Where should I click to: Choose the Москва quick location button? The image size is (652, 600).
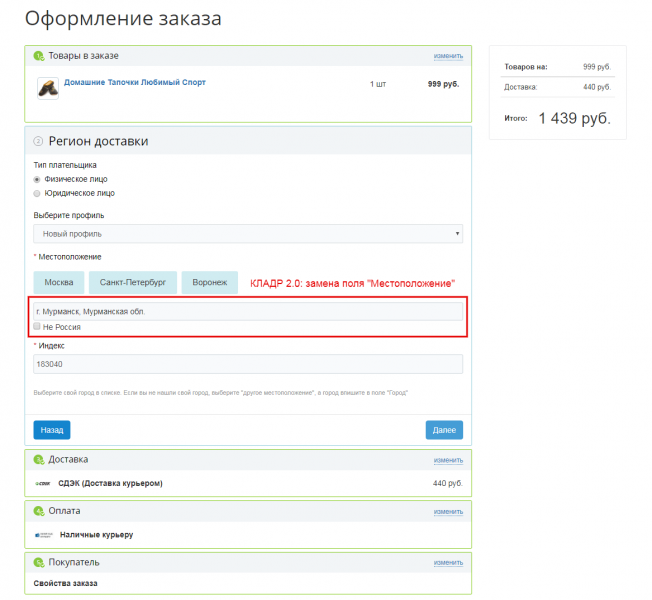click(58, 283)
